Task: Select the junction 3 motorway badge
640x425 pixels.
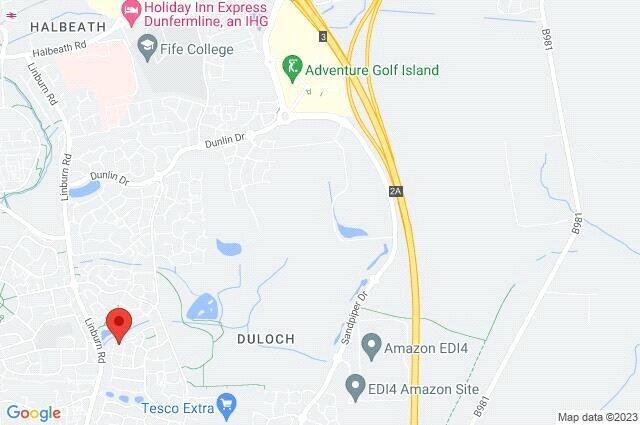Action: coord(323,37)
